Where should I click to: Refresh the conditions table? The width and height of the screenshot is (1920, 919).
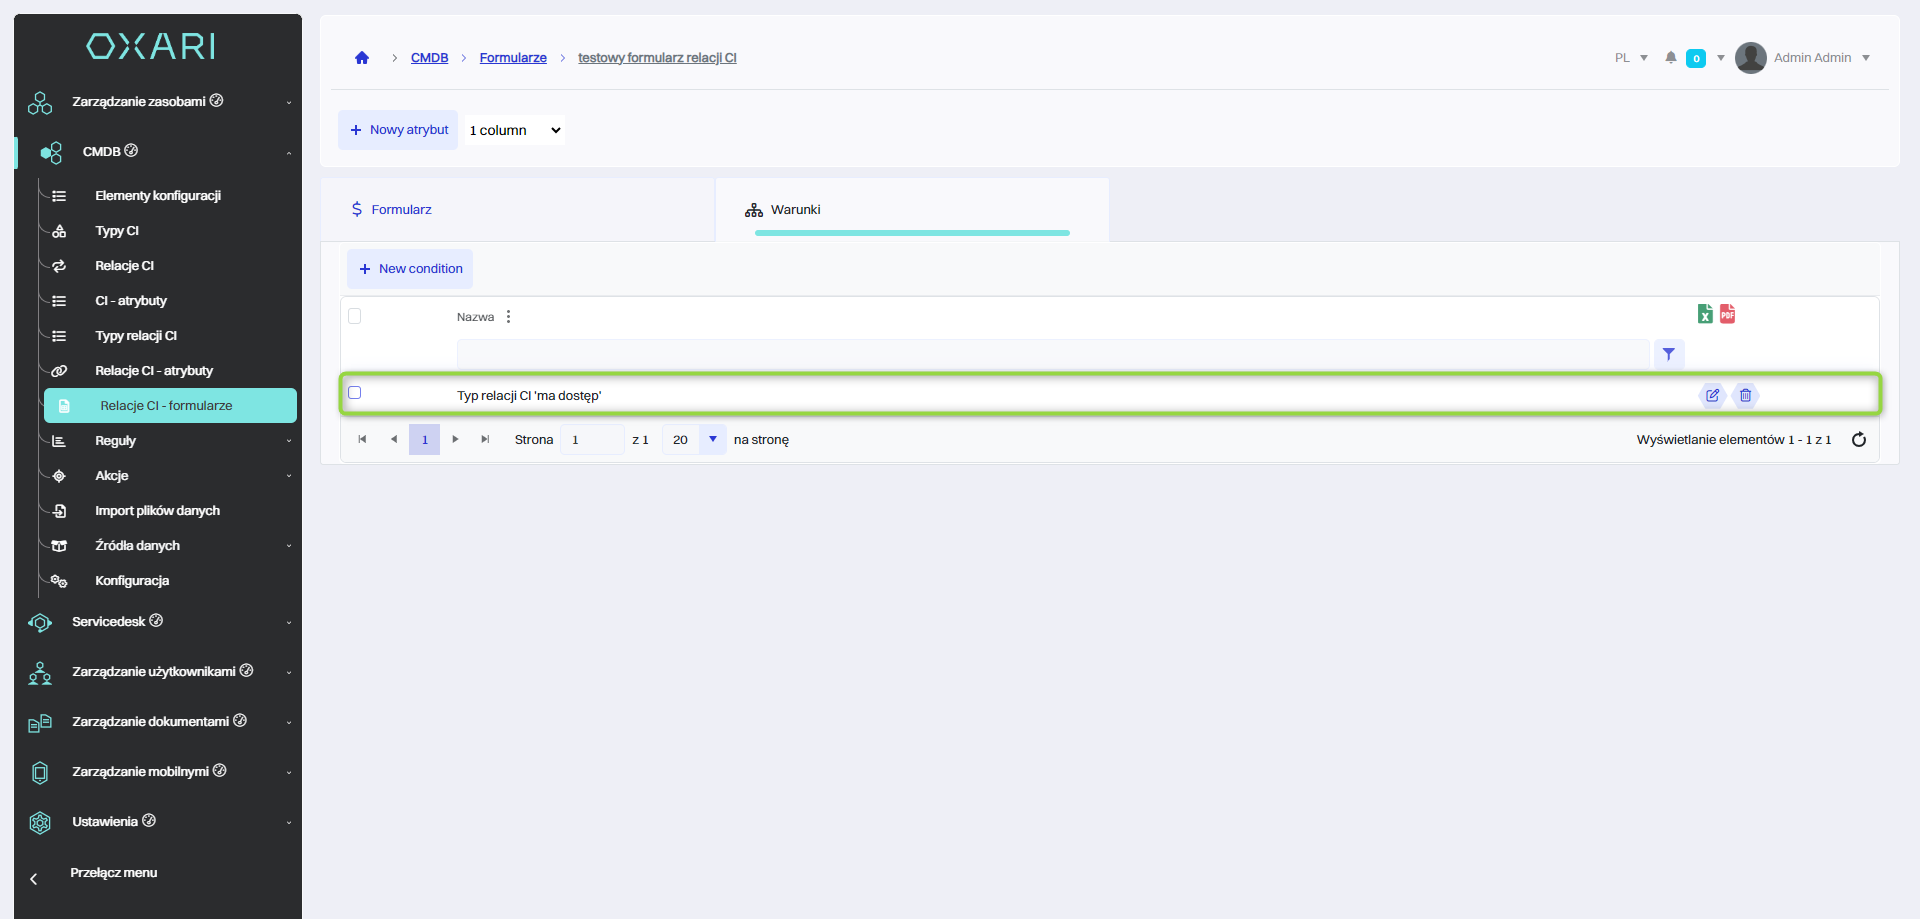click(x=1858, y=440)
